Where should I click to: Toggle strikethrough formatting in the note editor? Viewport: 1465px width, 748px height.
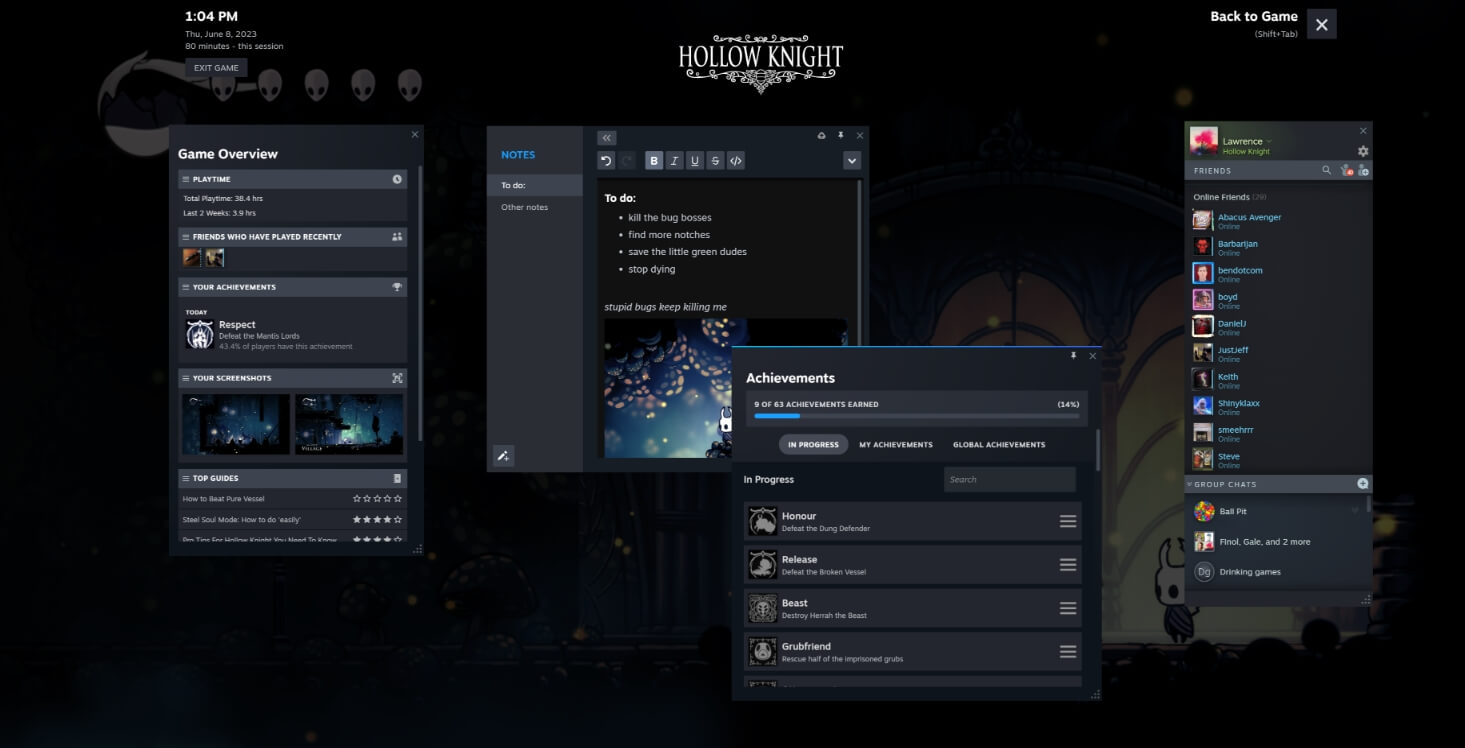coord(715,160)
